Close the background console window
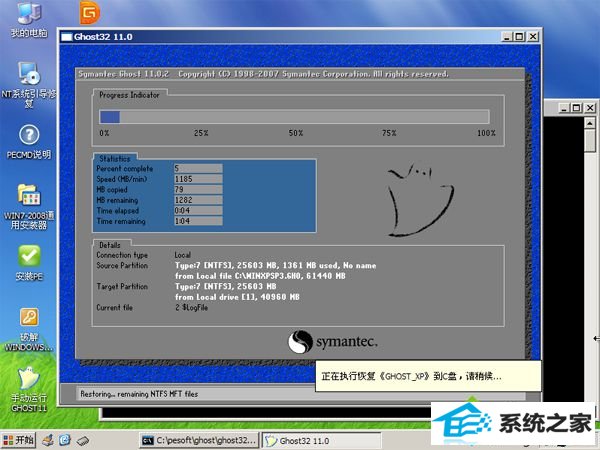Viewport: 600px width, 450px height. [x=590, y=108]
